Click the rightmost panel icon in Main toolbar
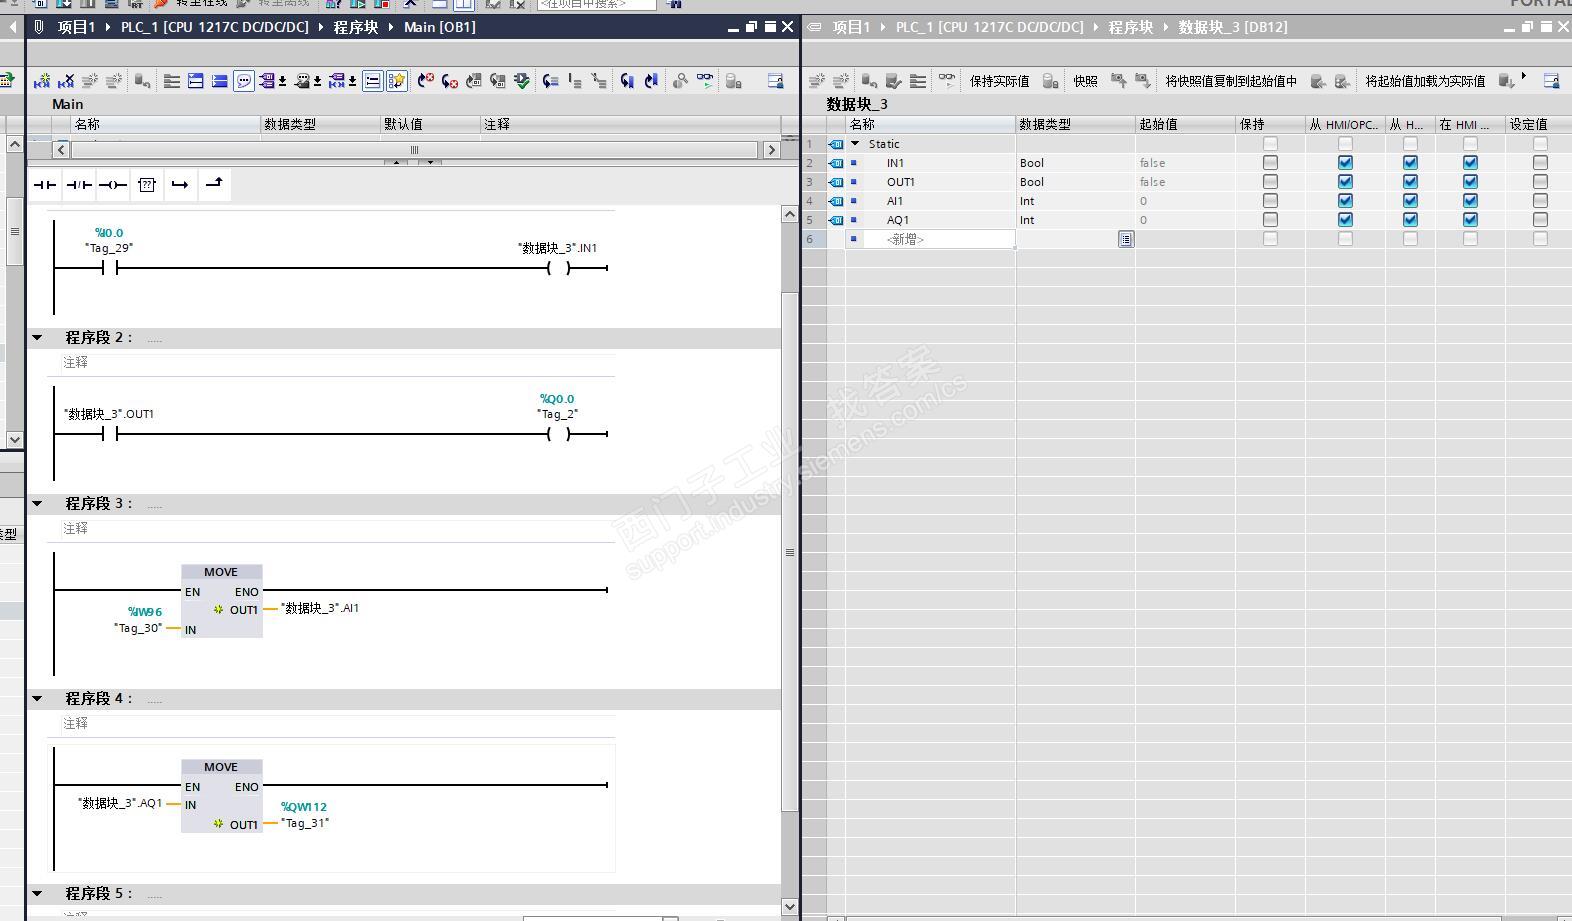 click(x=775, y=81)
